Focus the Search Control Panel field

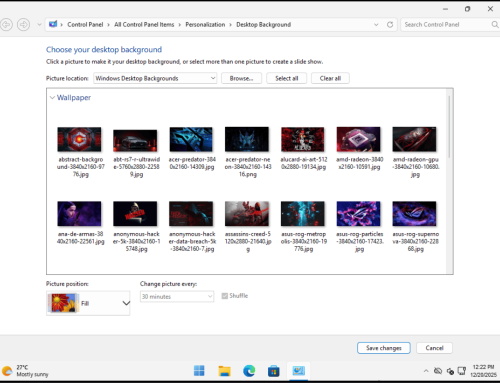point(446,25)
